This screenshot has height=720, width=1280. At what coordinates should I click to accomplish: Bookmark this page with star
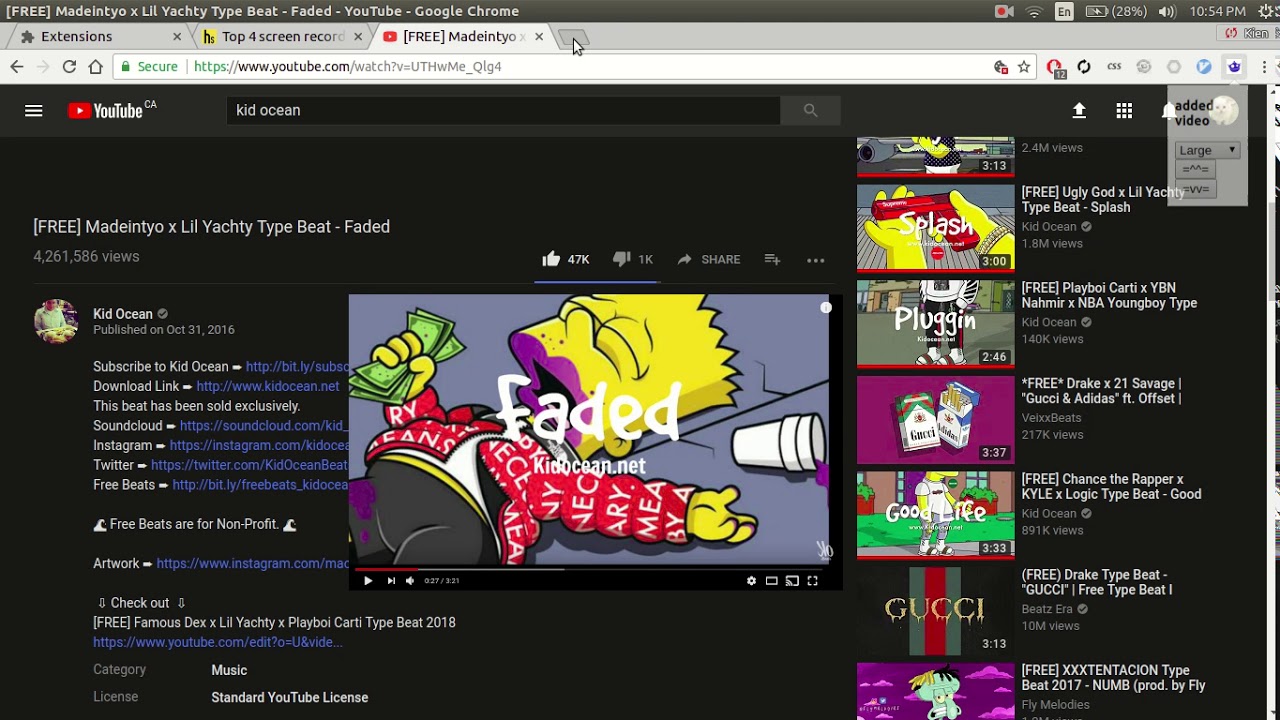point(1024,67)
